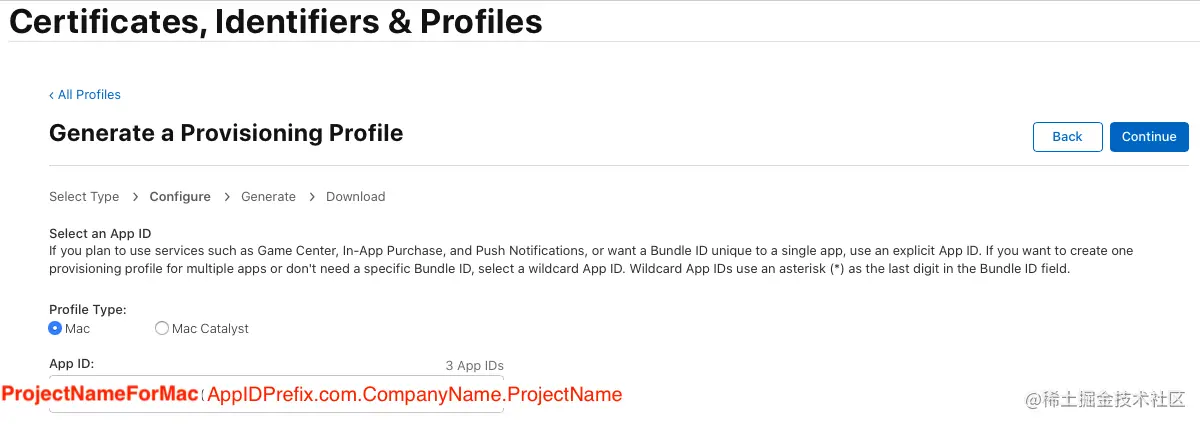This screenshot has height=424, width=1200.
Task: Click the chevron after Select Type
Action: tap(135, 197)
